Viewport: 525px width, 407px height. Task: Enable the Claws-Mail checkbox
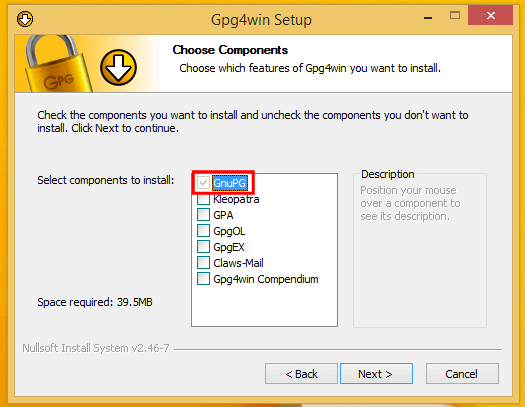[203, 263]
